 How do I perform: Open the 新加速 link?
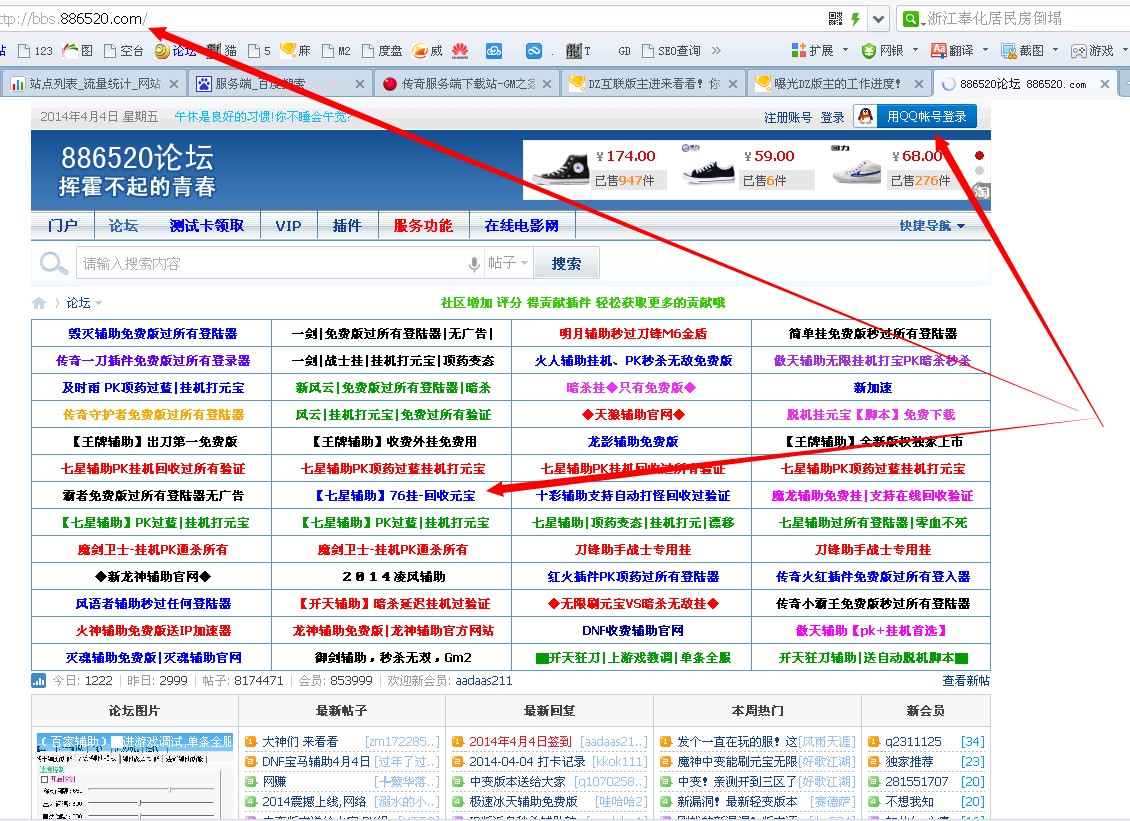click(873, 388)
